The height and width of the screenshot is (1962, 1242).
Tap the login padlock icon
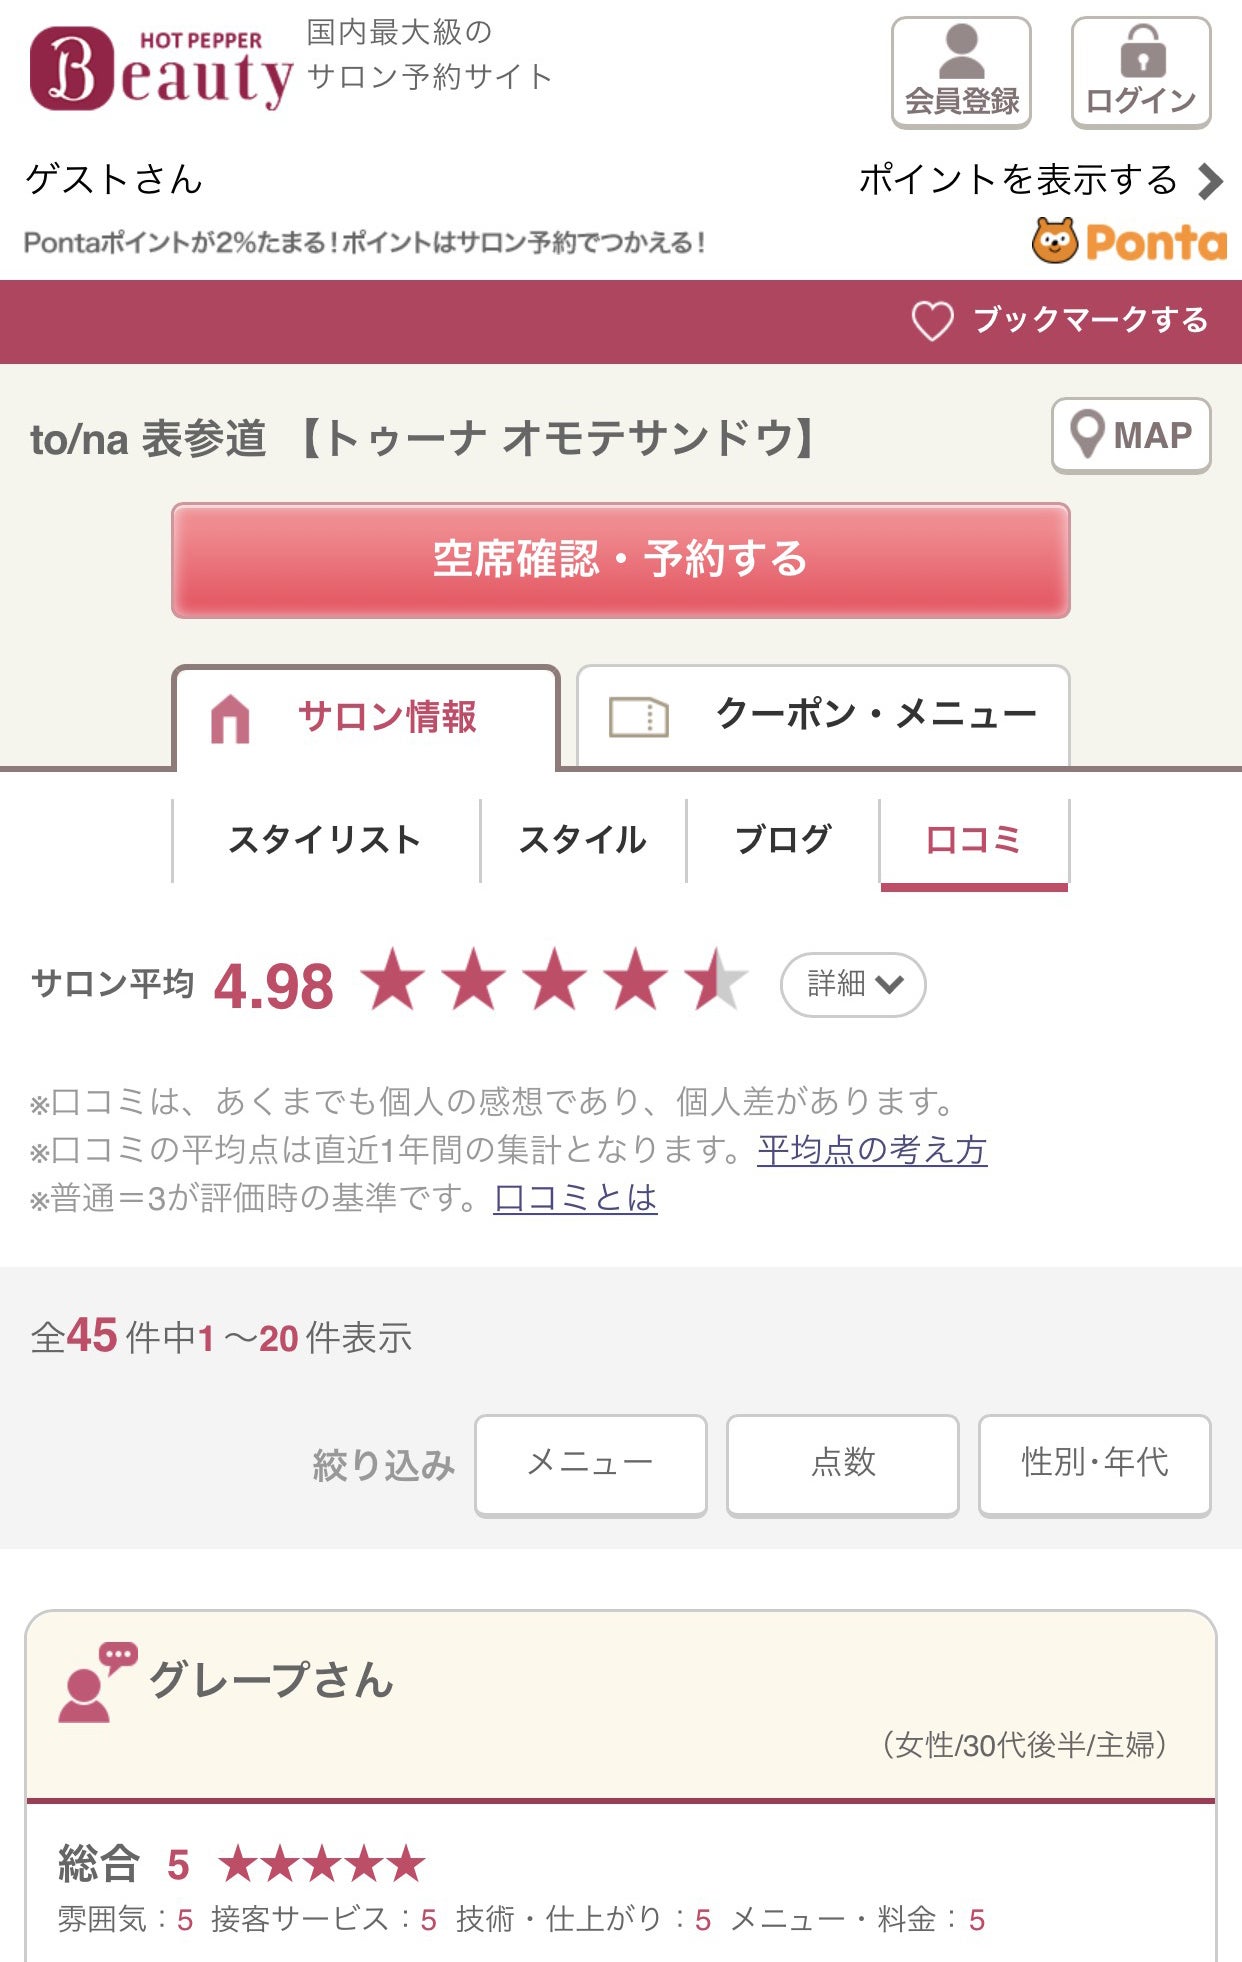(x=1141, y=53)
